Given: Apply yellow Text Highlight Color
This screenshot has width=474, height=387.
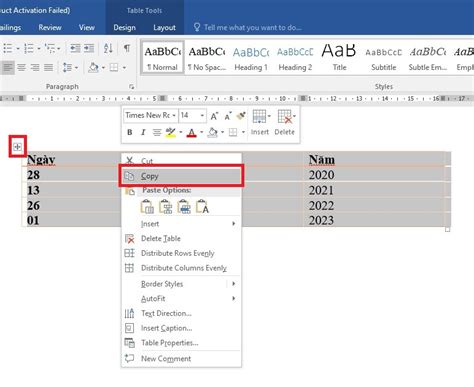Looking at the screenshot, I should (171, 132).
